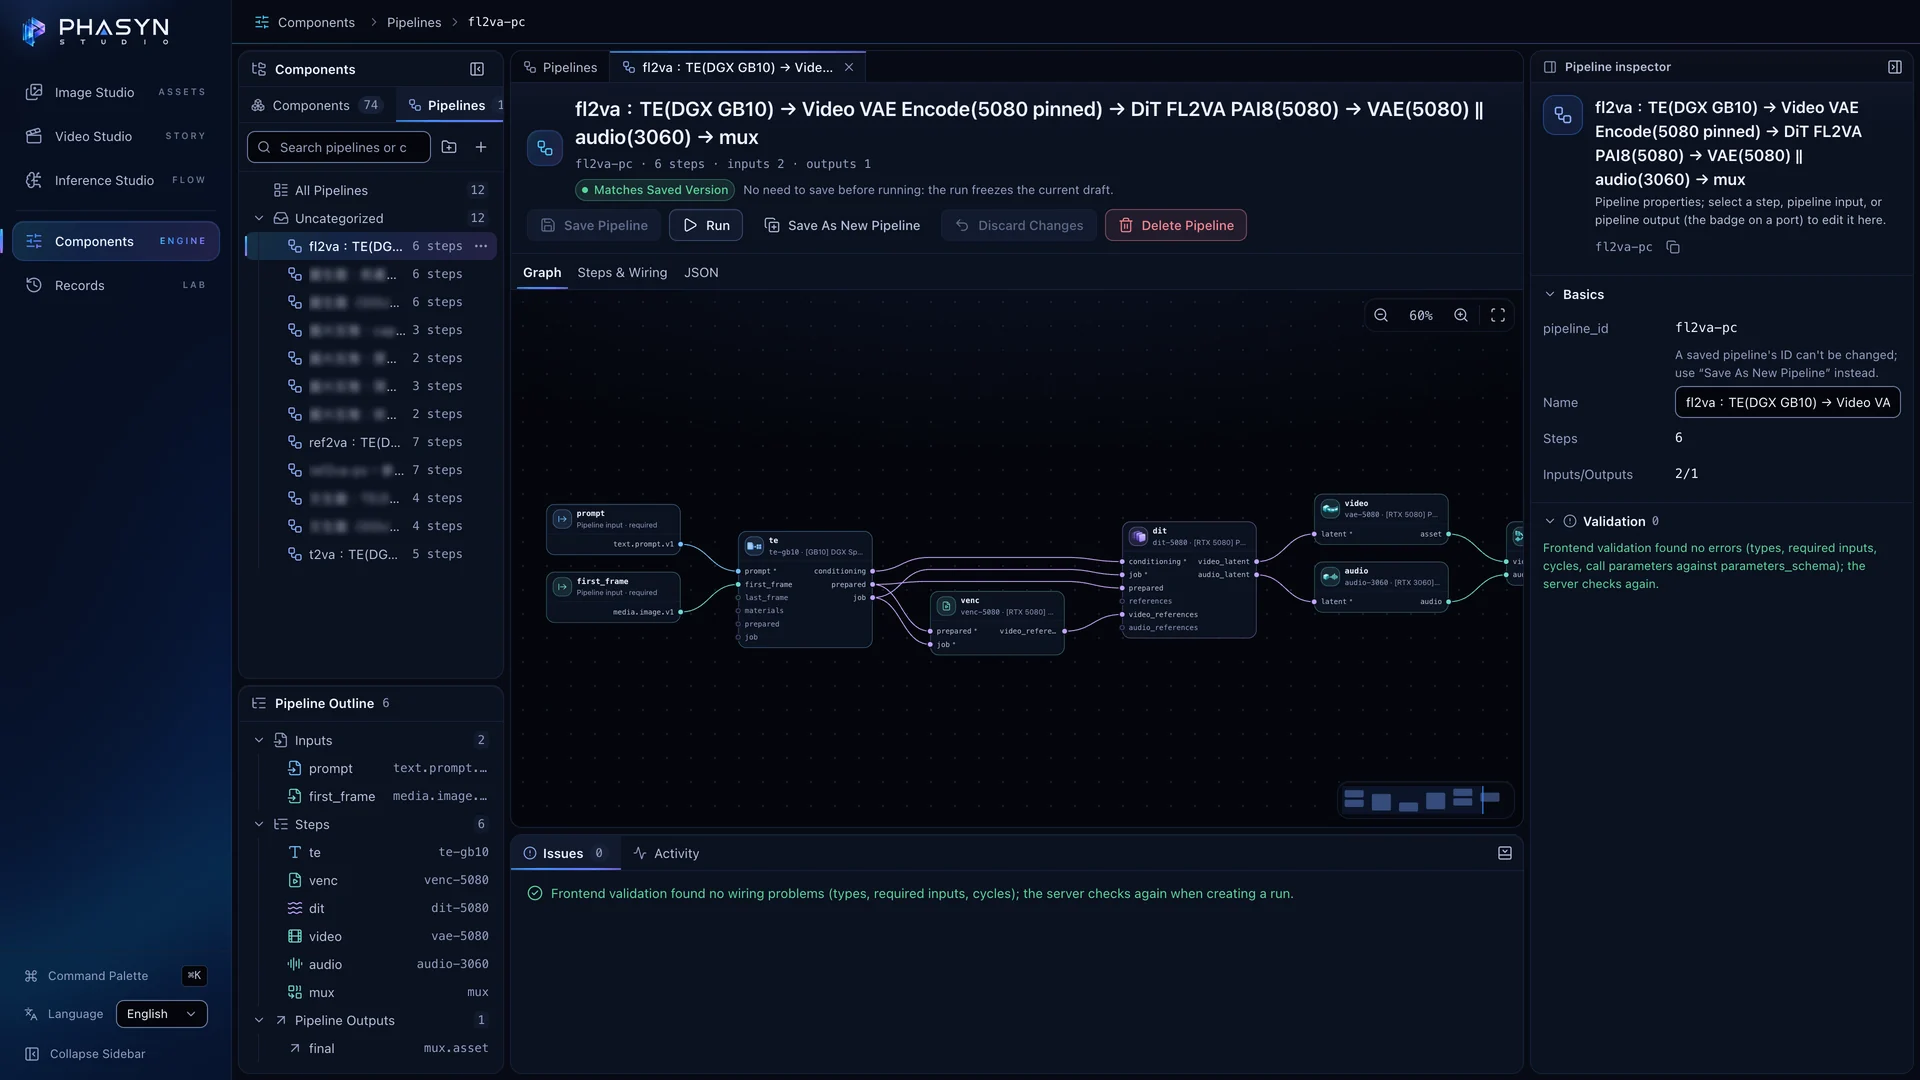Copy the fl2va-pc pipeline ID
1920x1080 pixels.
[1673, 247]
